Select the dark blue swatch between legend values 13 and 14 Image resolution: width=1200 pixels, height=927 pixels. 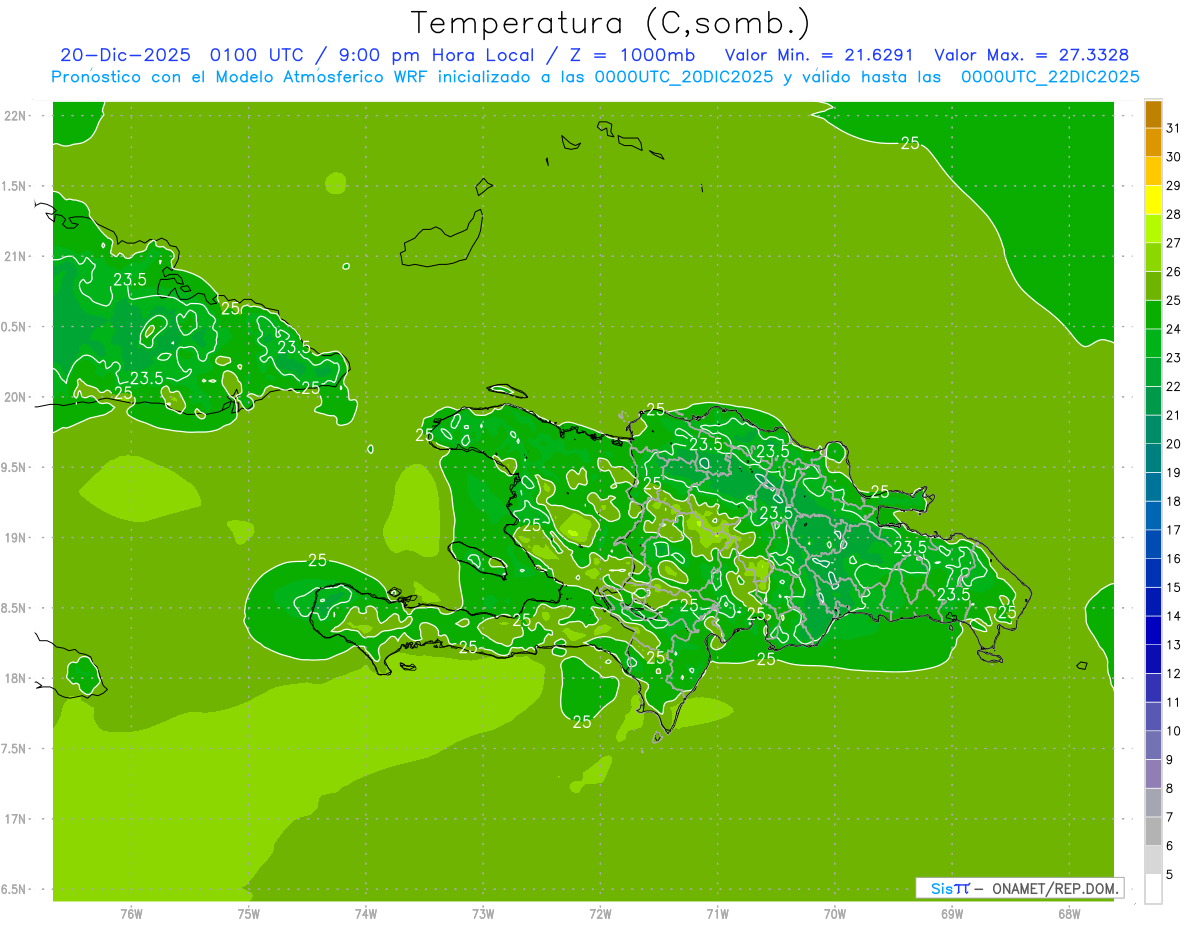pos(1153,630)
